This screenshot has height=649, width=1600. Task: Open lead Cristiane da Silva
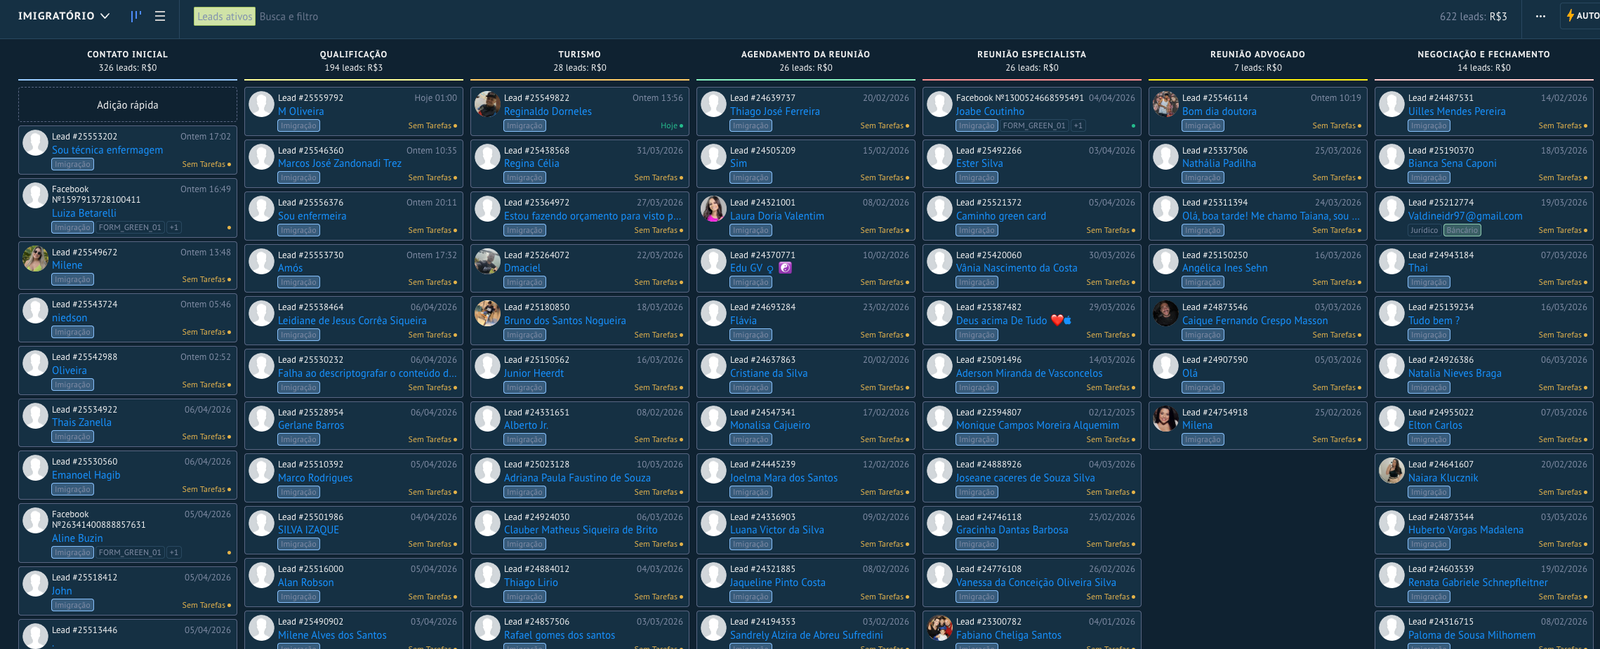[769, 373]
